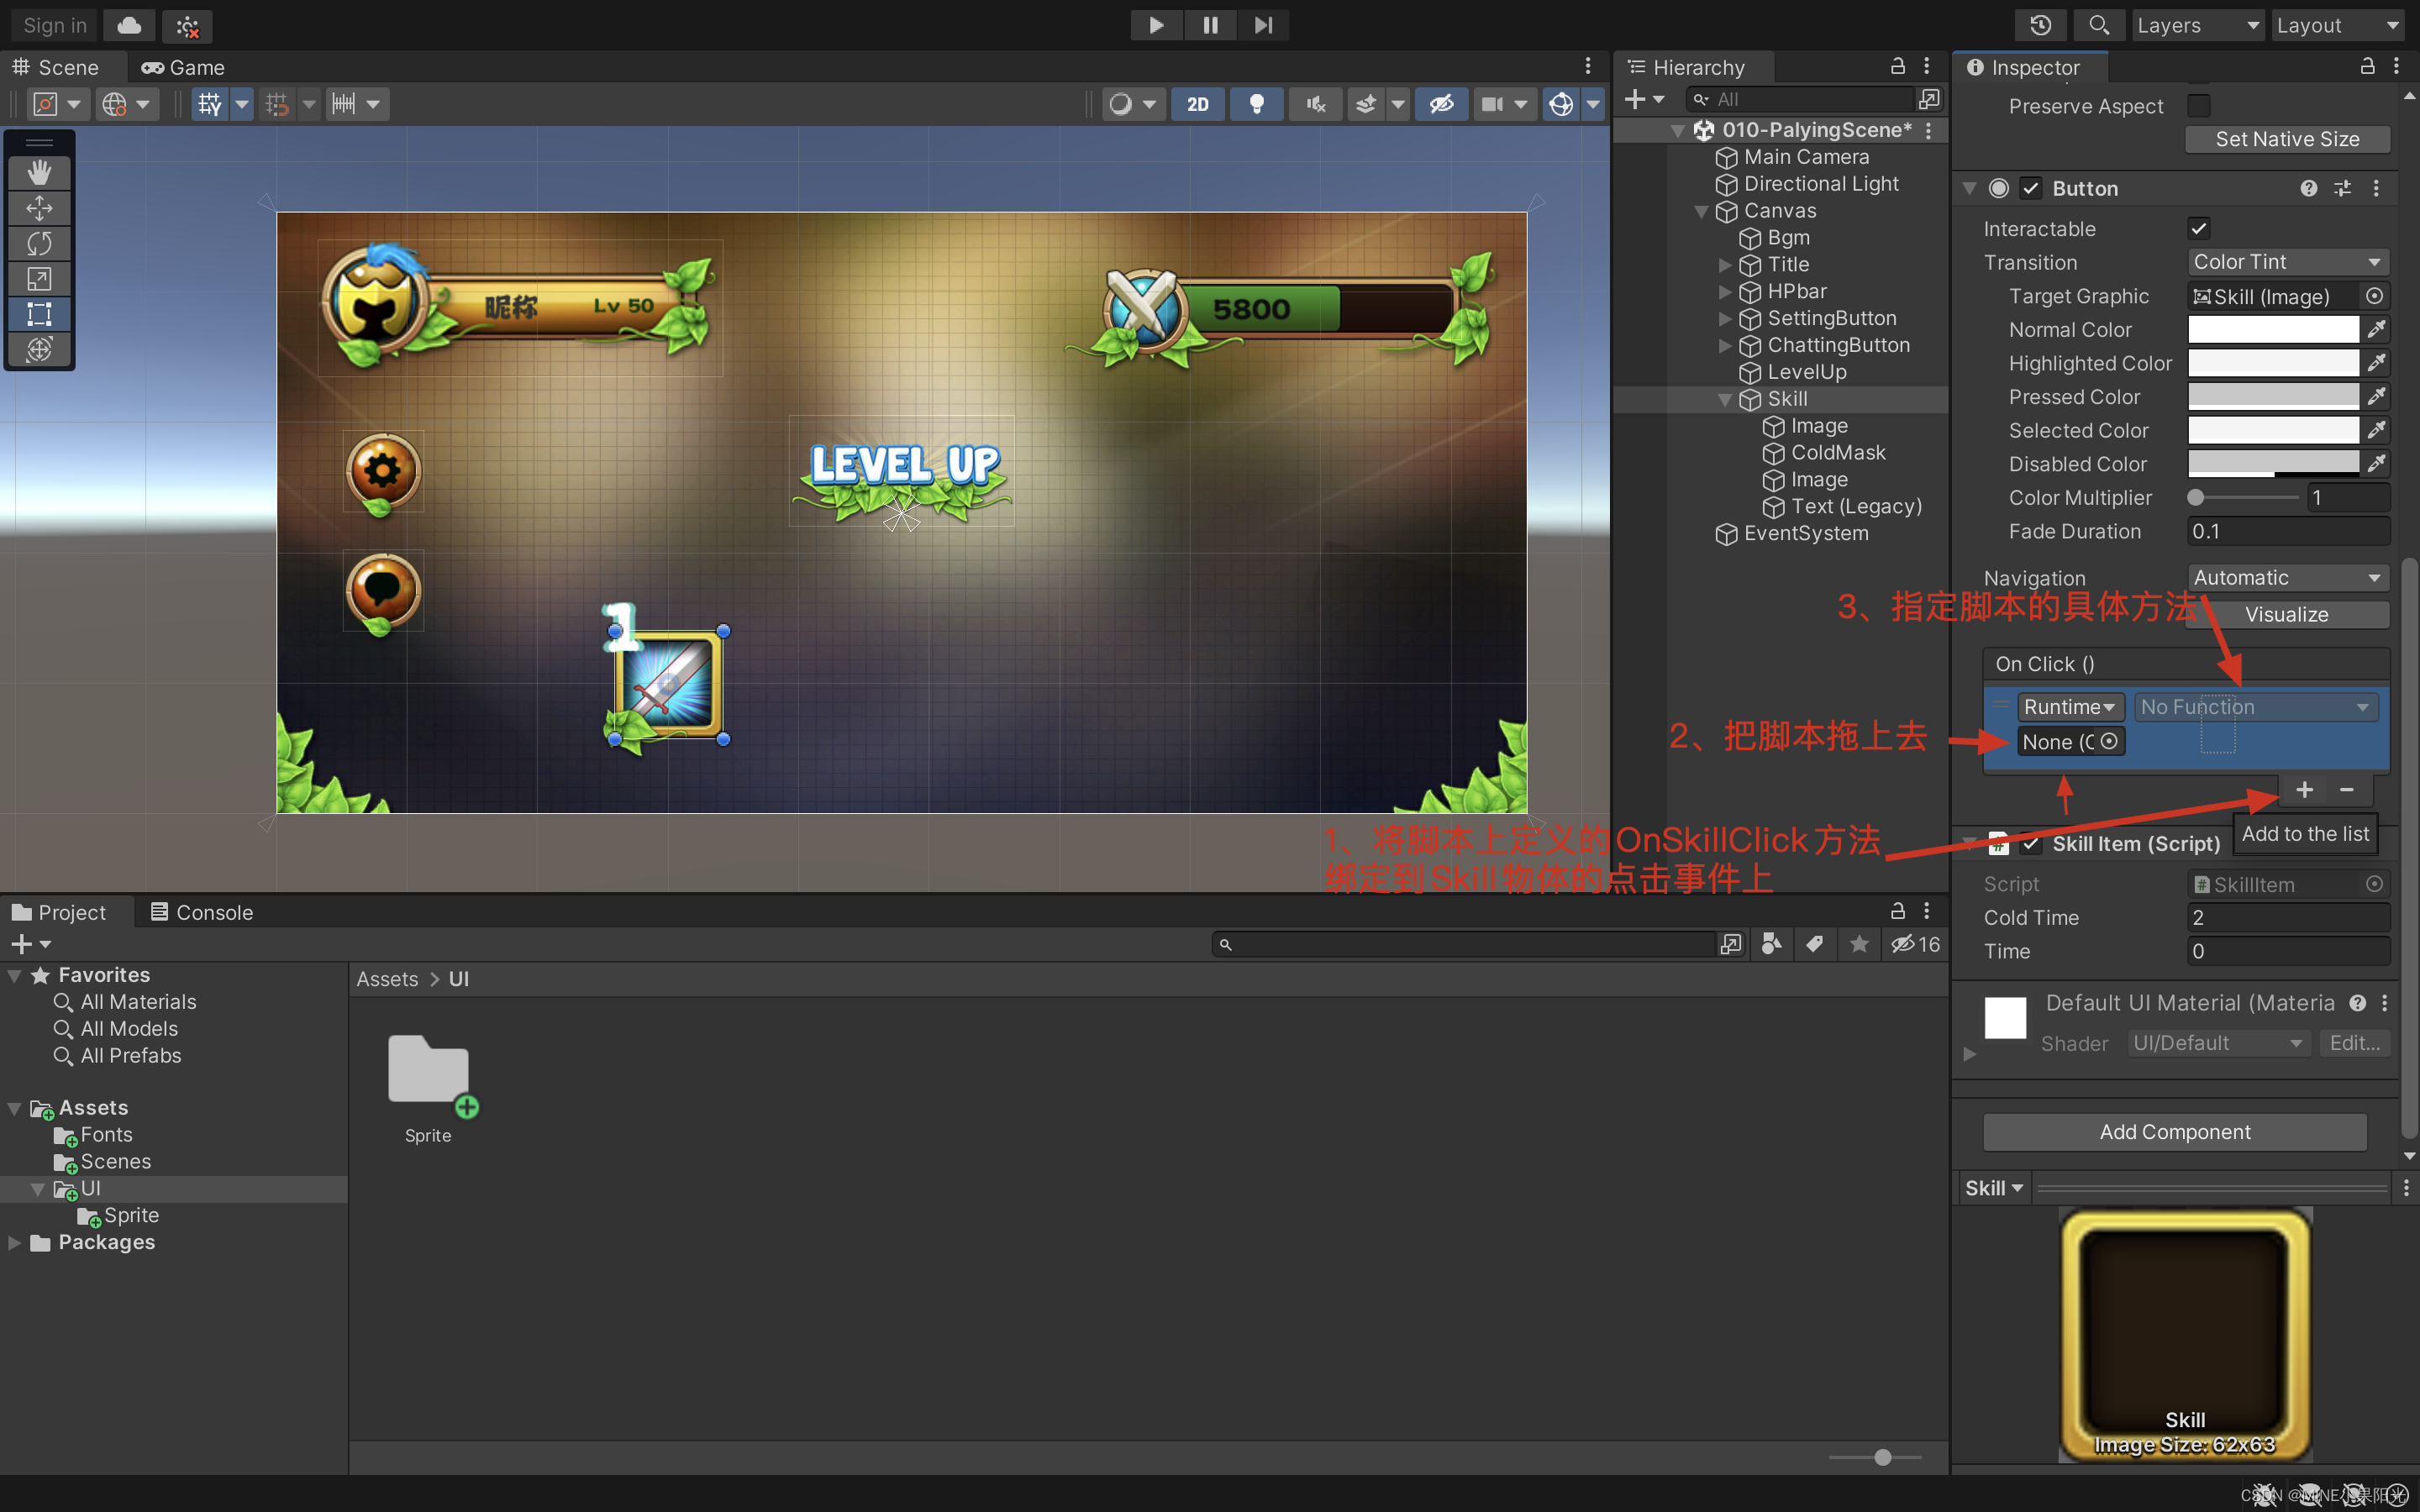The image size is (2420, 1512).
Task: Toggle scene visibility eye icon
Action: [x=1441, y=104]
